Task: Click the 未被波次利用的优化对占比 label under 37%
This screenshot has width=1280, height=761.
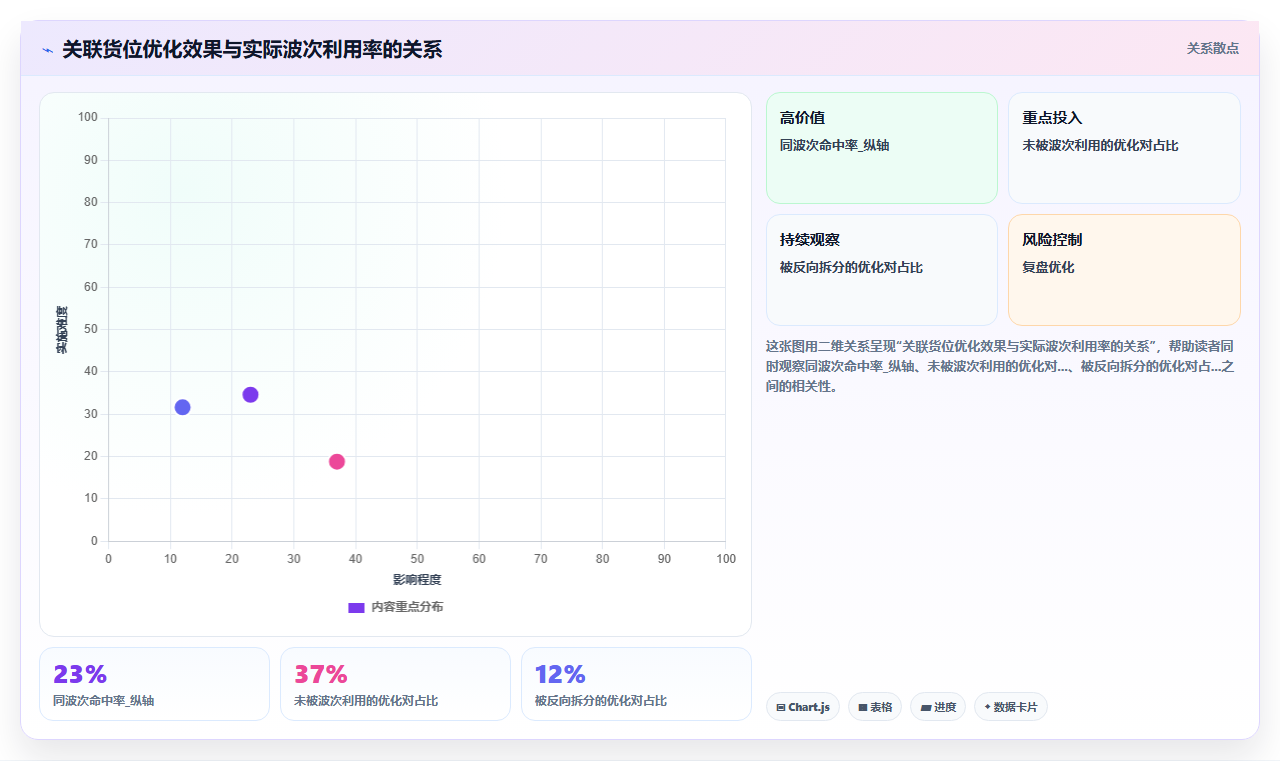Action: [366, 701]
